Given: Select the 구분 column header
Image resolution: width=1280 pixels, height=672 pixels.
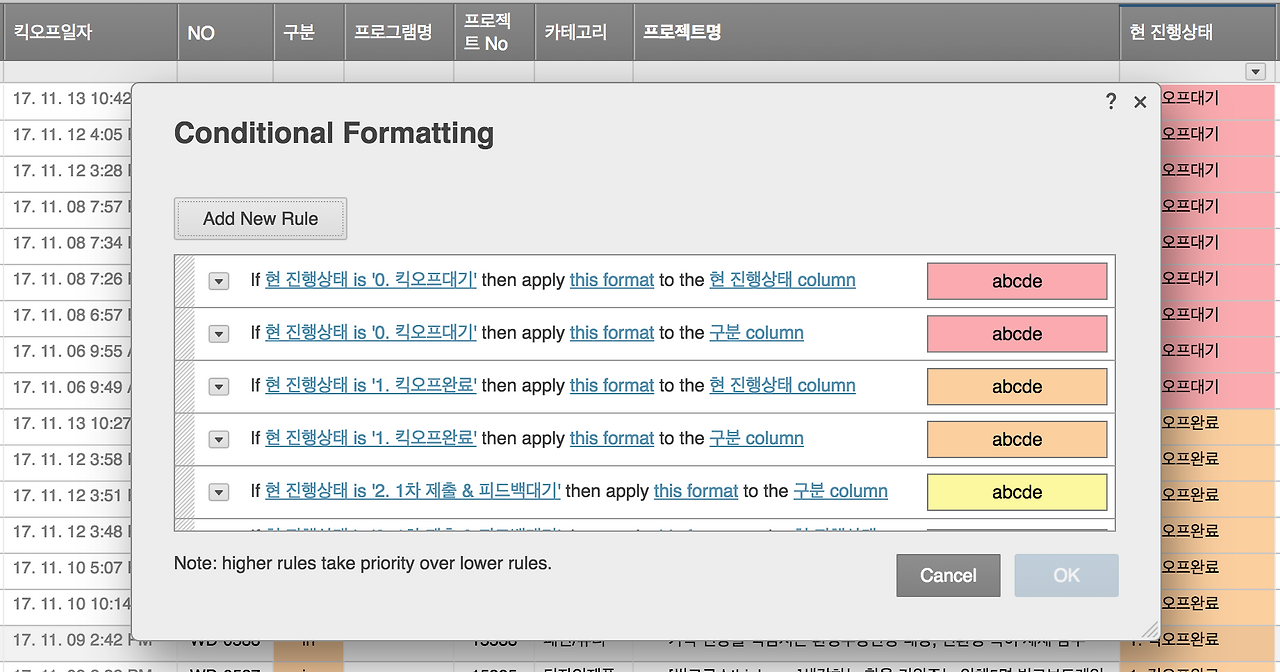Looking at the screenshot, I should coord(309,31).
